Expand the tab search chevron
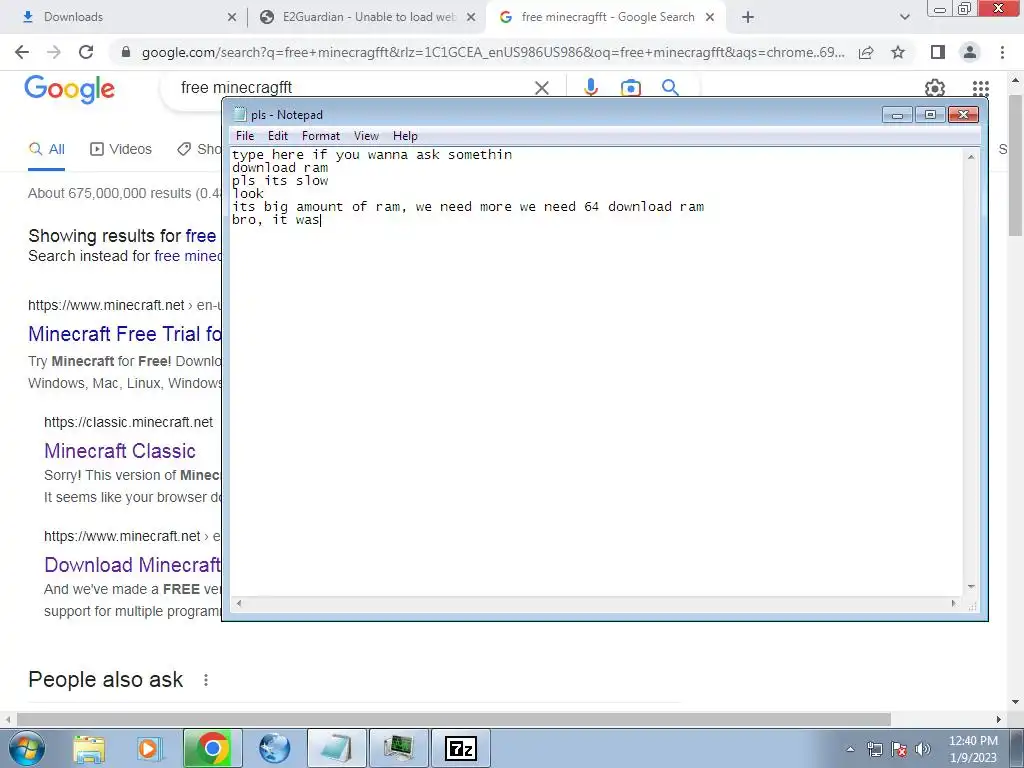1024x768 pixels. 904,17
